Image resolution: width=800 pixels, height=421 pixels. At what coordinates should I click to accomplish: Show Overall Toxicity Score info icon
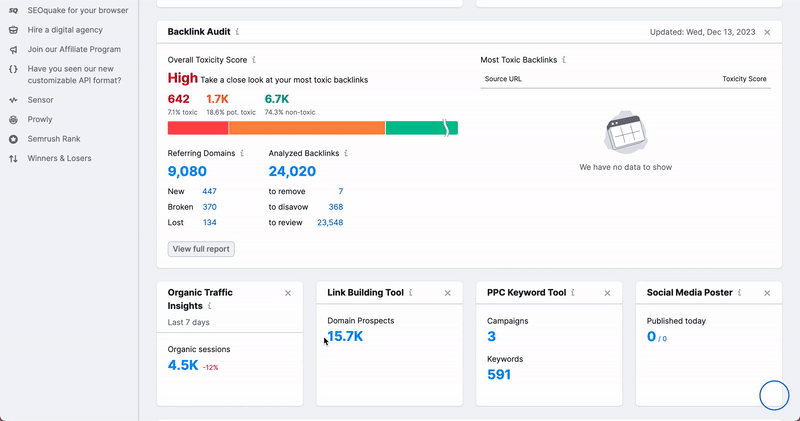(254, 60)
